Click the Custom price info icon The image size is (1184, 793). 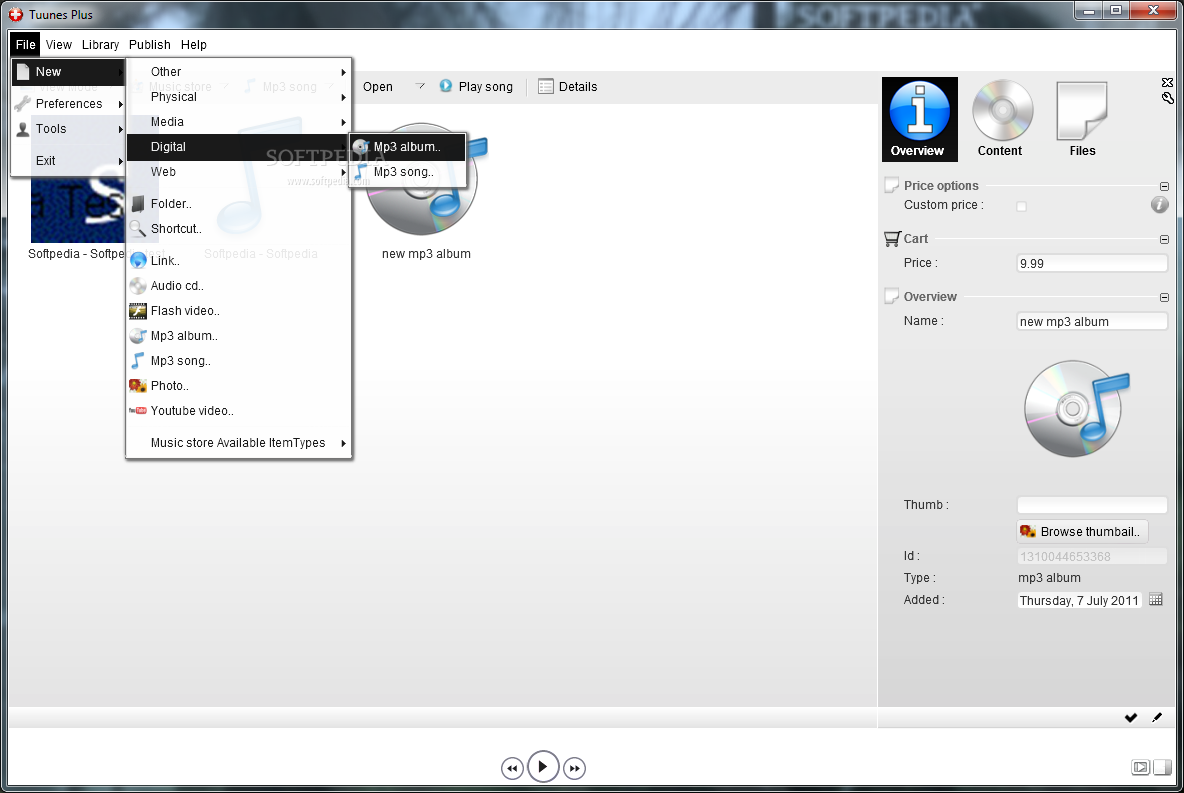1159,205
